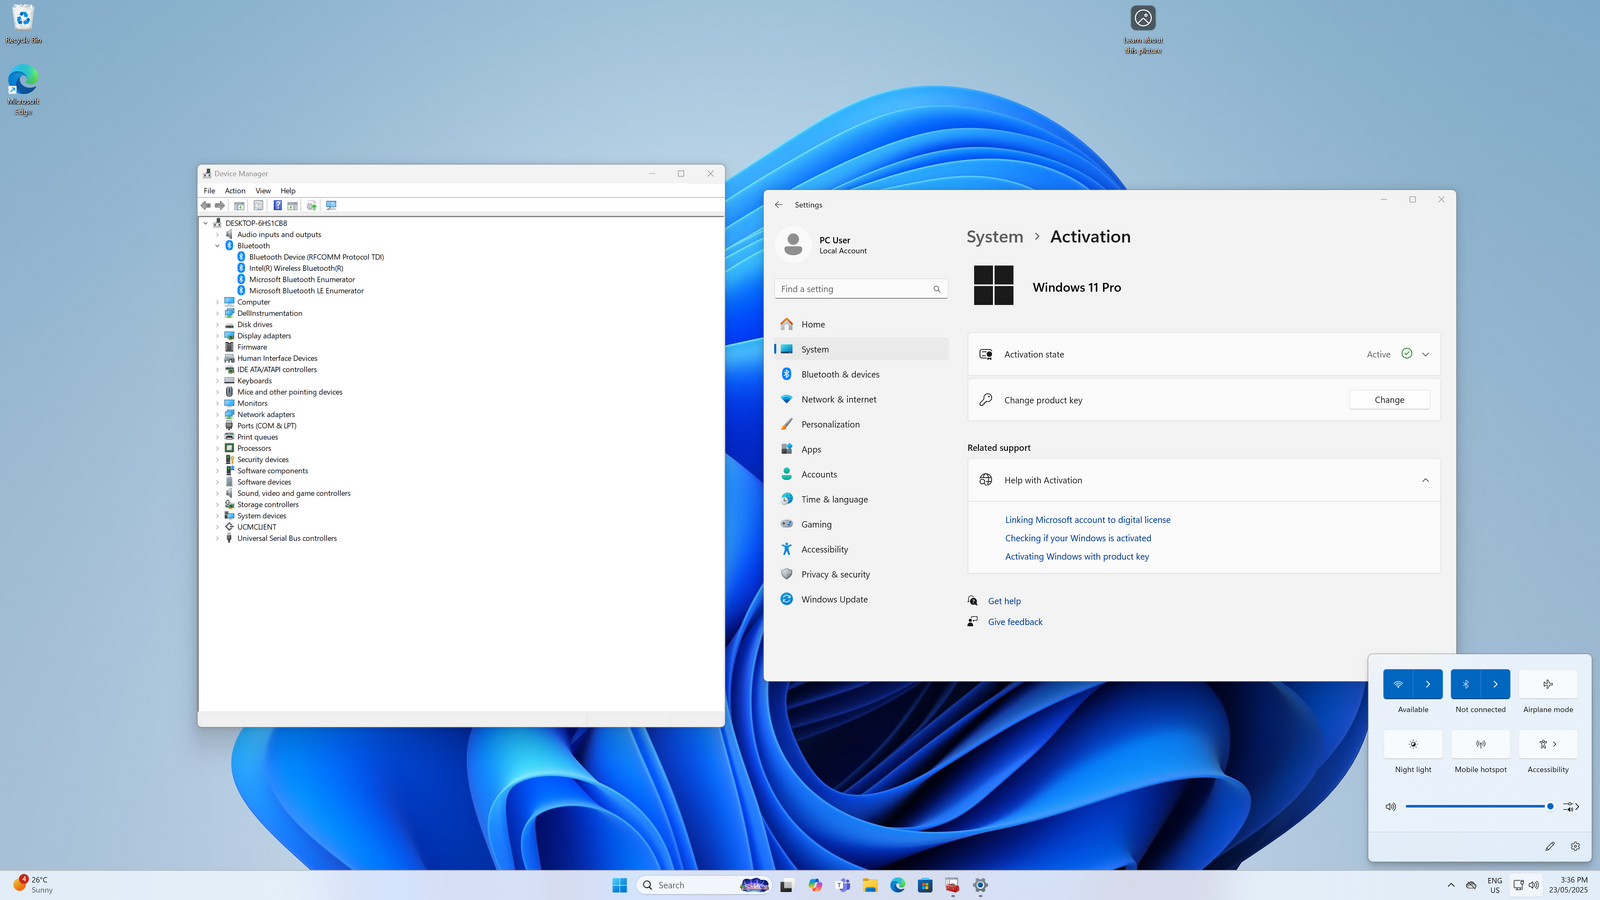Screen dimensions: 1600x900
Task: Open File Explorer from the taskbar
Action: pyautogui.click(x=870, y=885)
